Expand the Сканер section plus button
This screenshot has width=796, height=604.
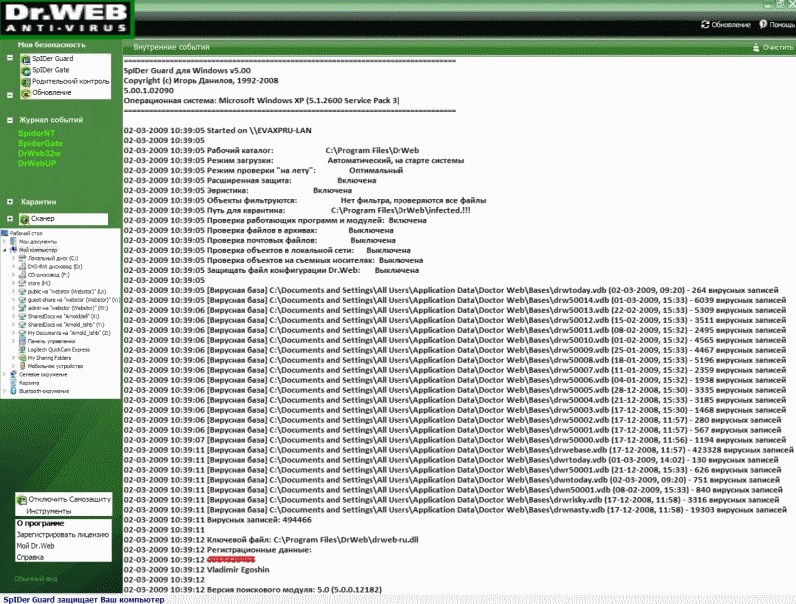tap(10, 218)
